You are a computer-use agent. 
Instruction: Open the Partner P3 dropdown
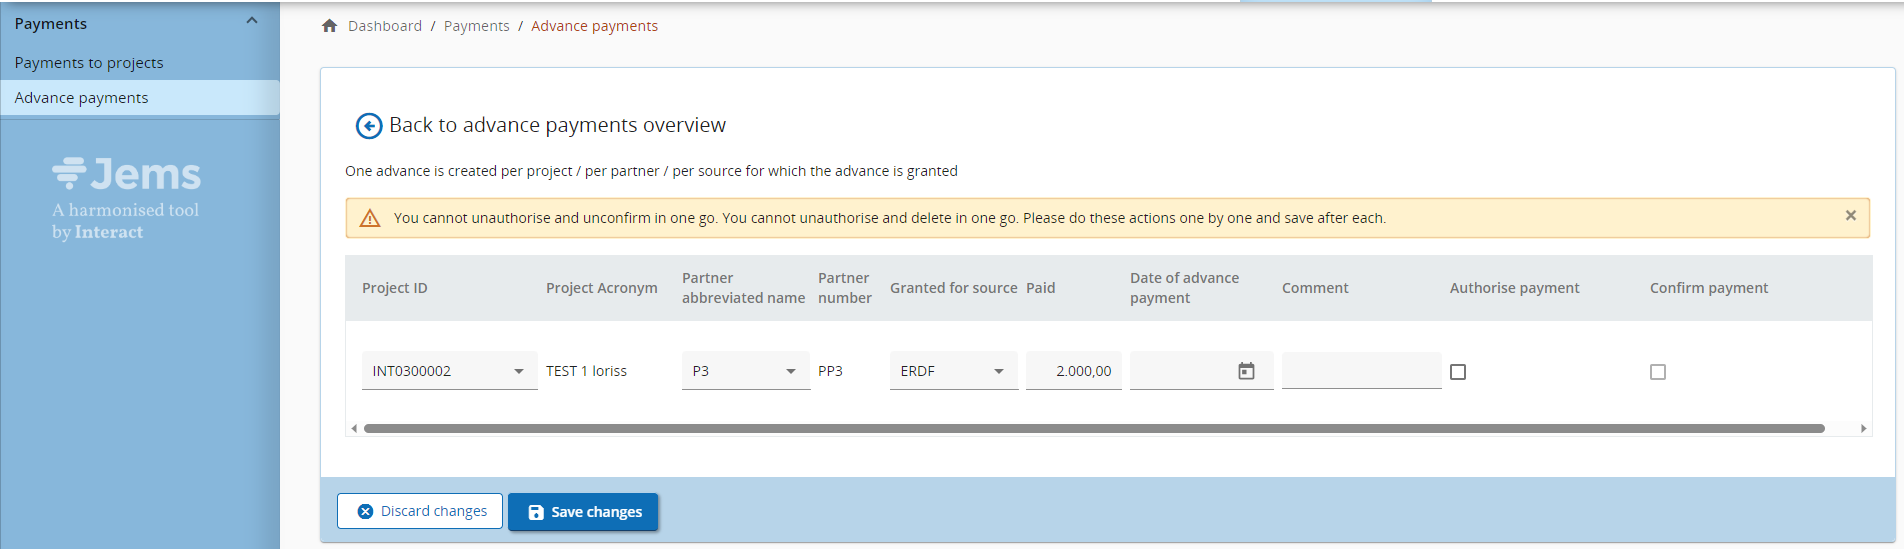pyautogui.click(x=745, y=371)
